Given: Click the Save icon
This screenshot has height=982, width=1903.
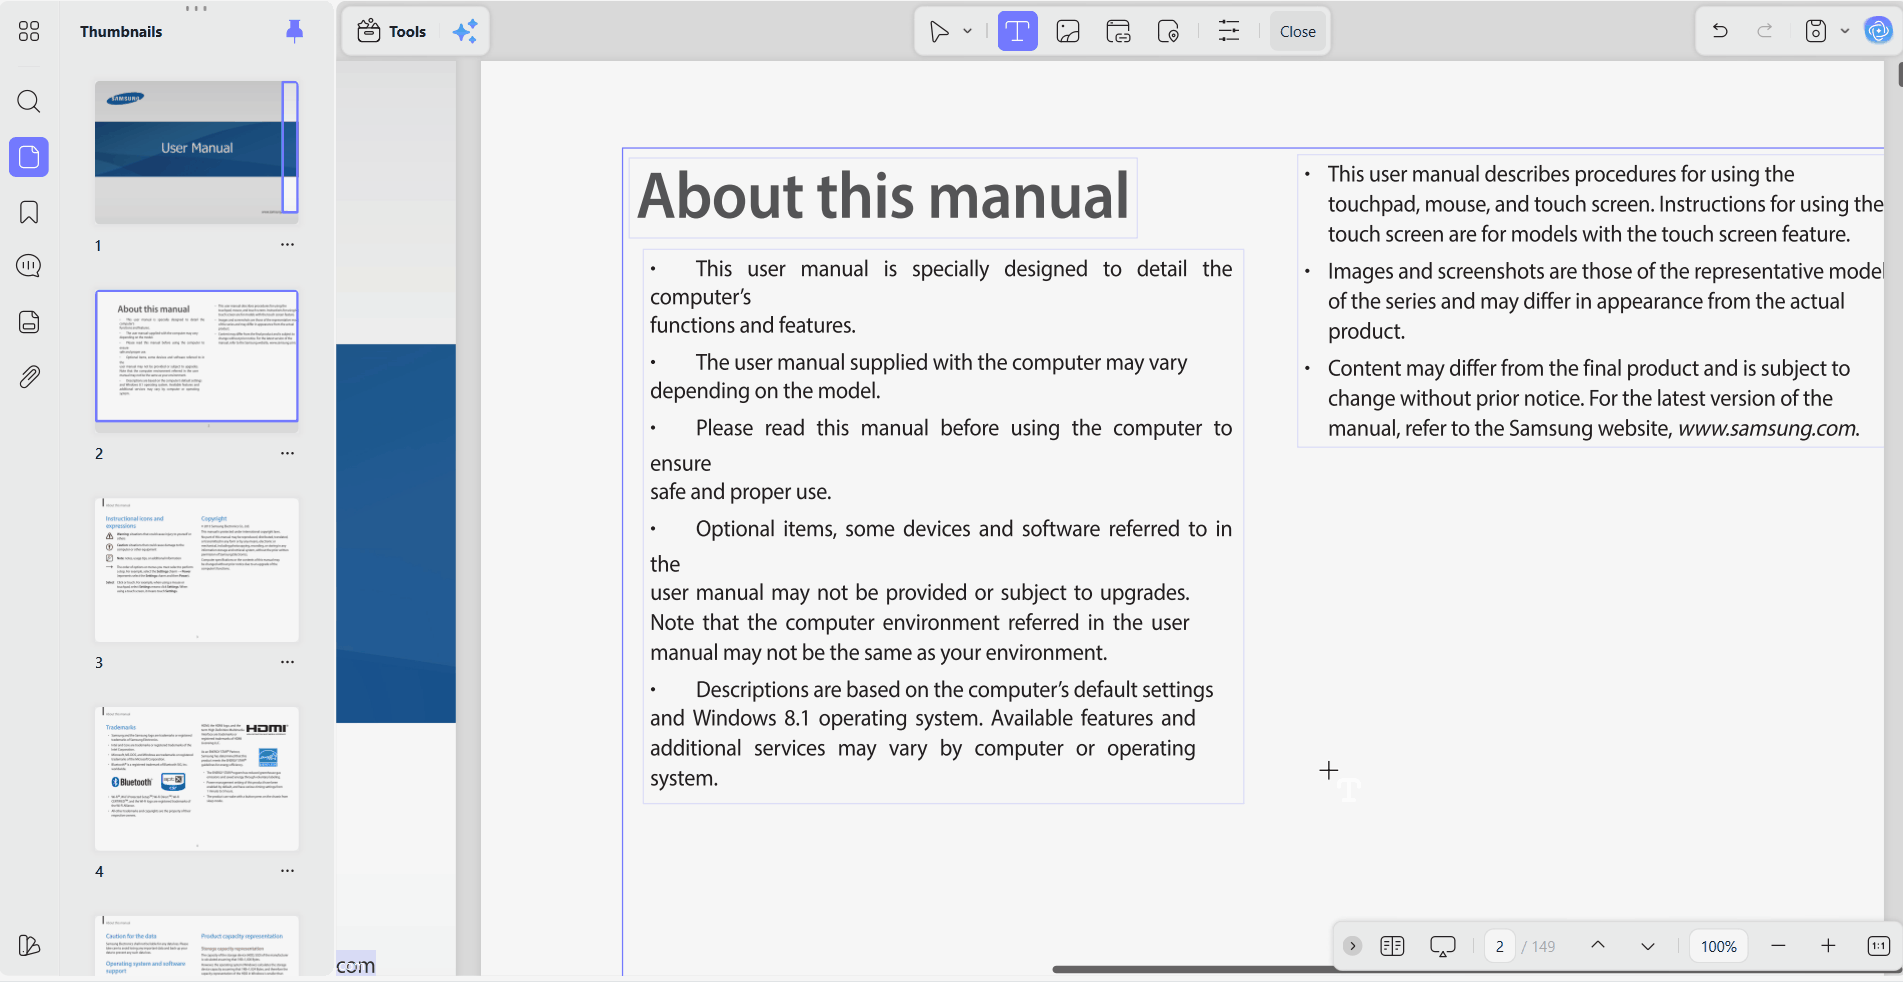Looking at the screenshot, I should [1816, 31].
